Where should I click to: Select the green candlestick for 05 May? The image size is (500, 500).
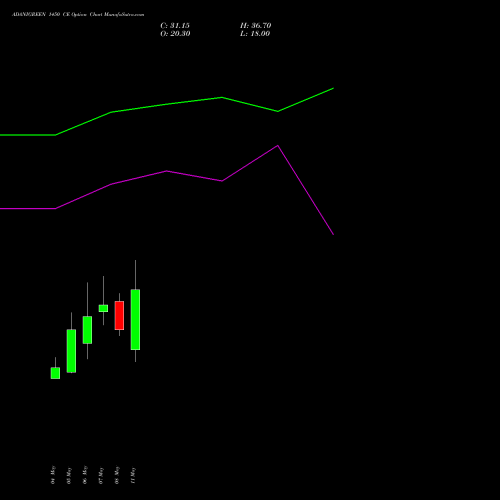pos(71,351)
